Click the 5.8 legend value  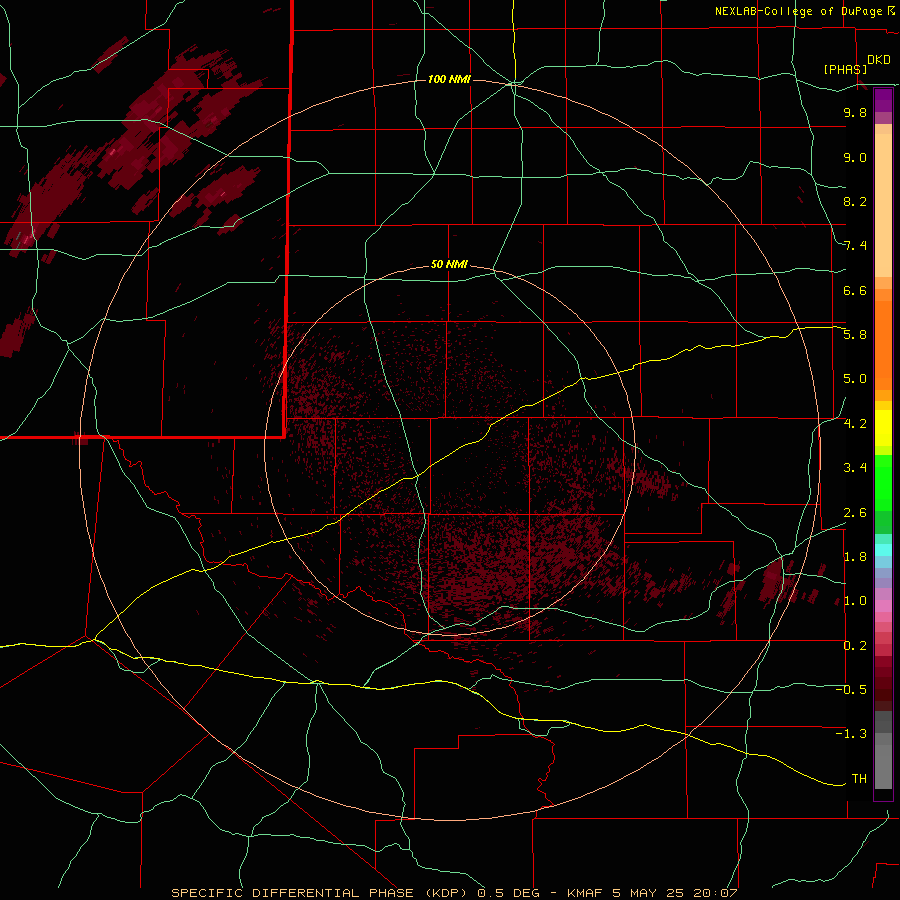click(855, 335)
